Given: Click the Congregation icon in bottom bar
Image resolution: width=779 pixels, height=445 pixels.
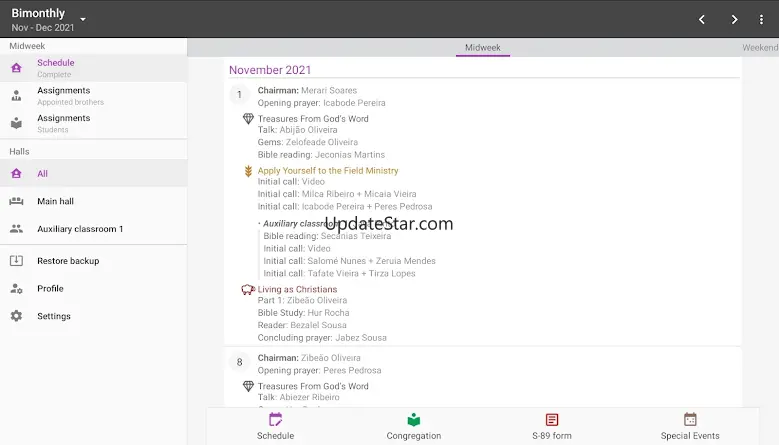Looking at the screenshot, I should click(413, 420).
